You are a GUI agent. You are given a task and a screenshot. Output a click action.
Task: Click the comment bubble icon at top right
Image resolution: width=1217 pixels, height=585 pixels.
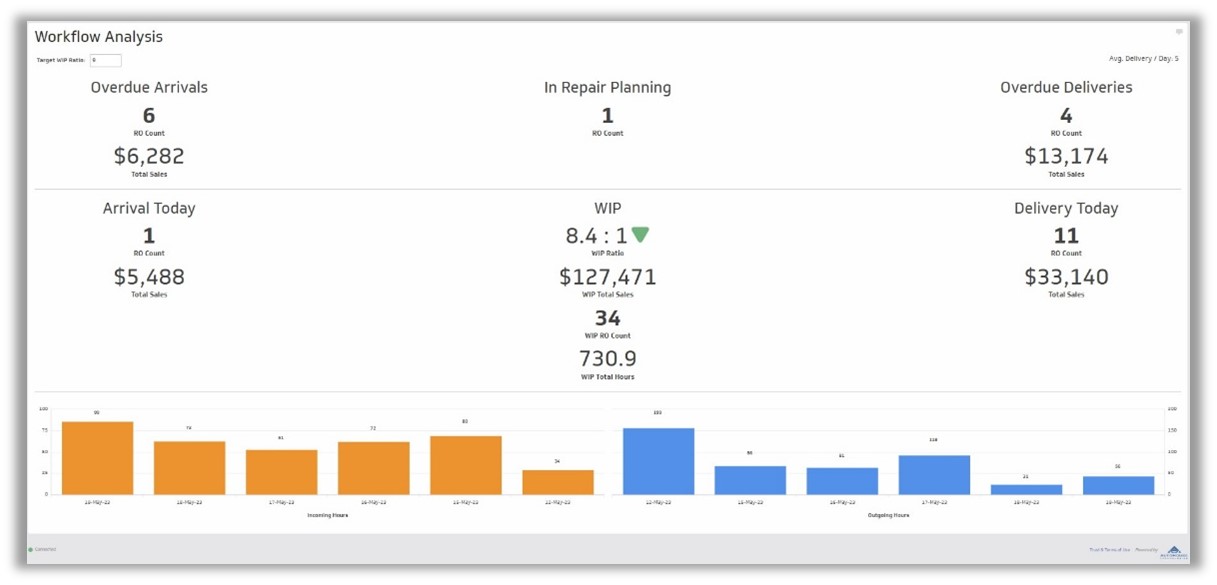point(1179,32)
